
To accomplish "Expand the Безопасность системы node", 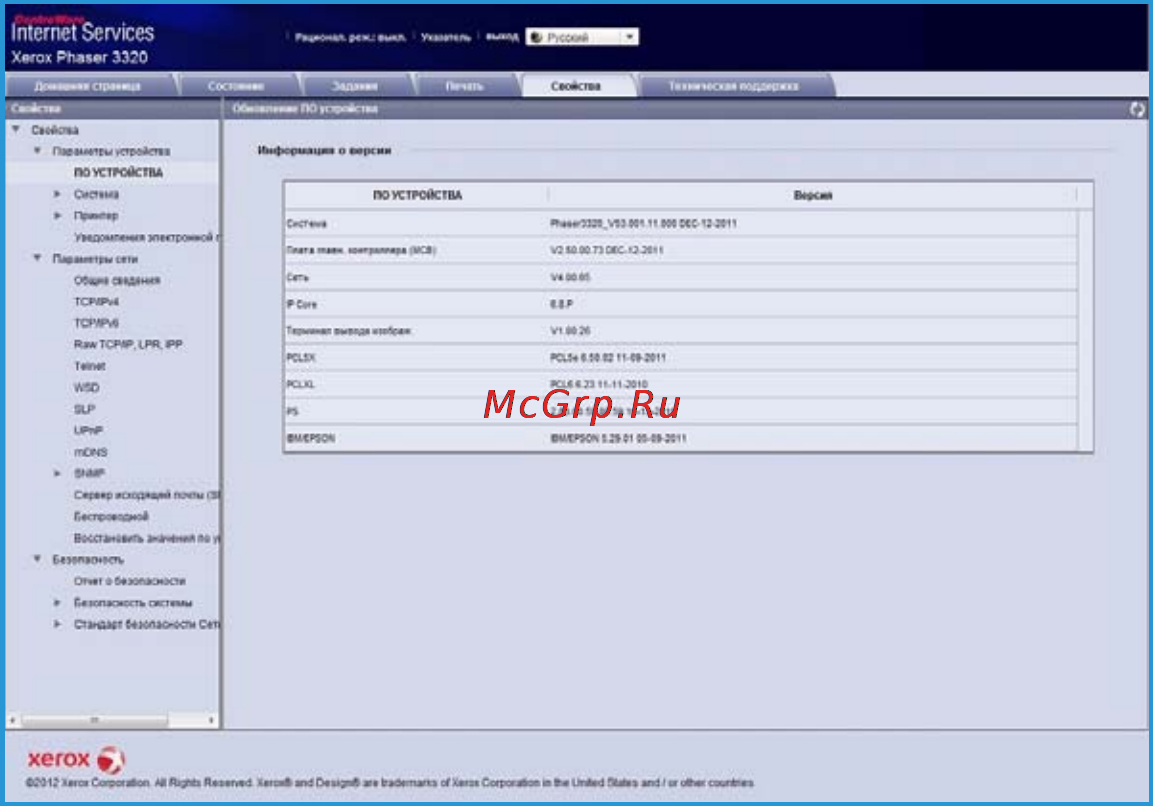I will (57, 602).
